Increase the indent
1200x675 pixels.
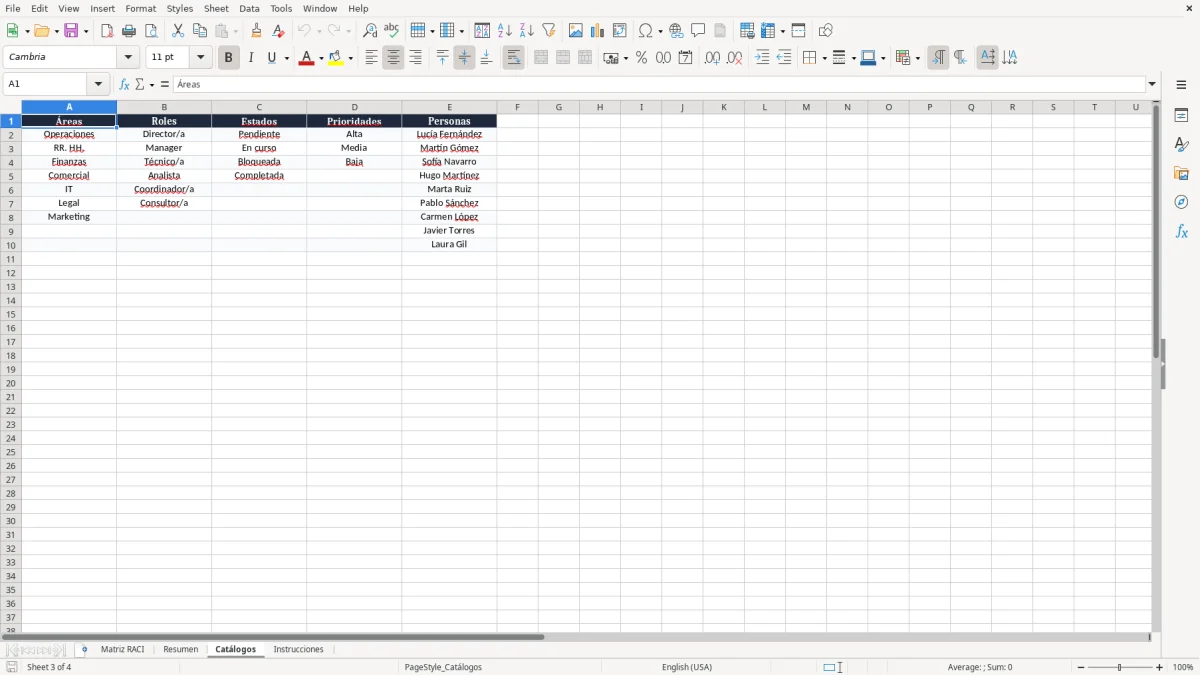click(762, 58)
